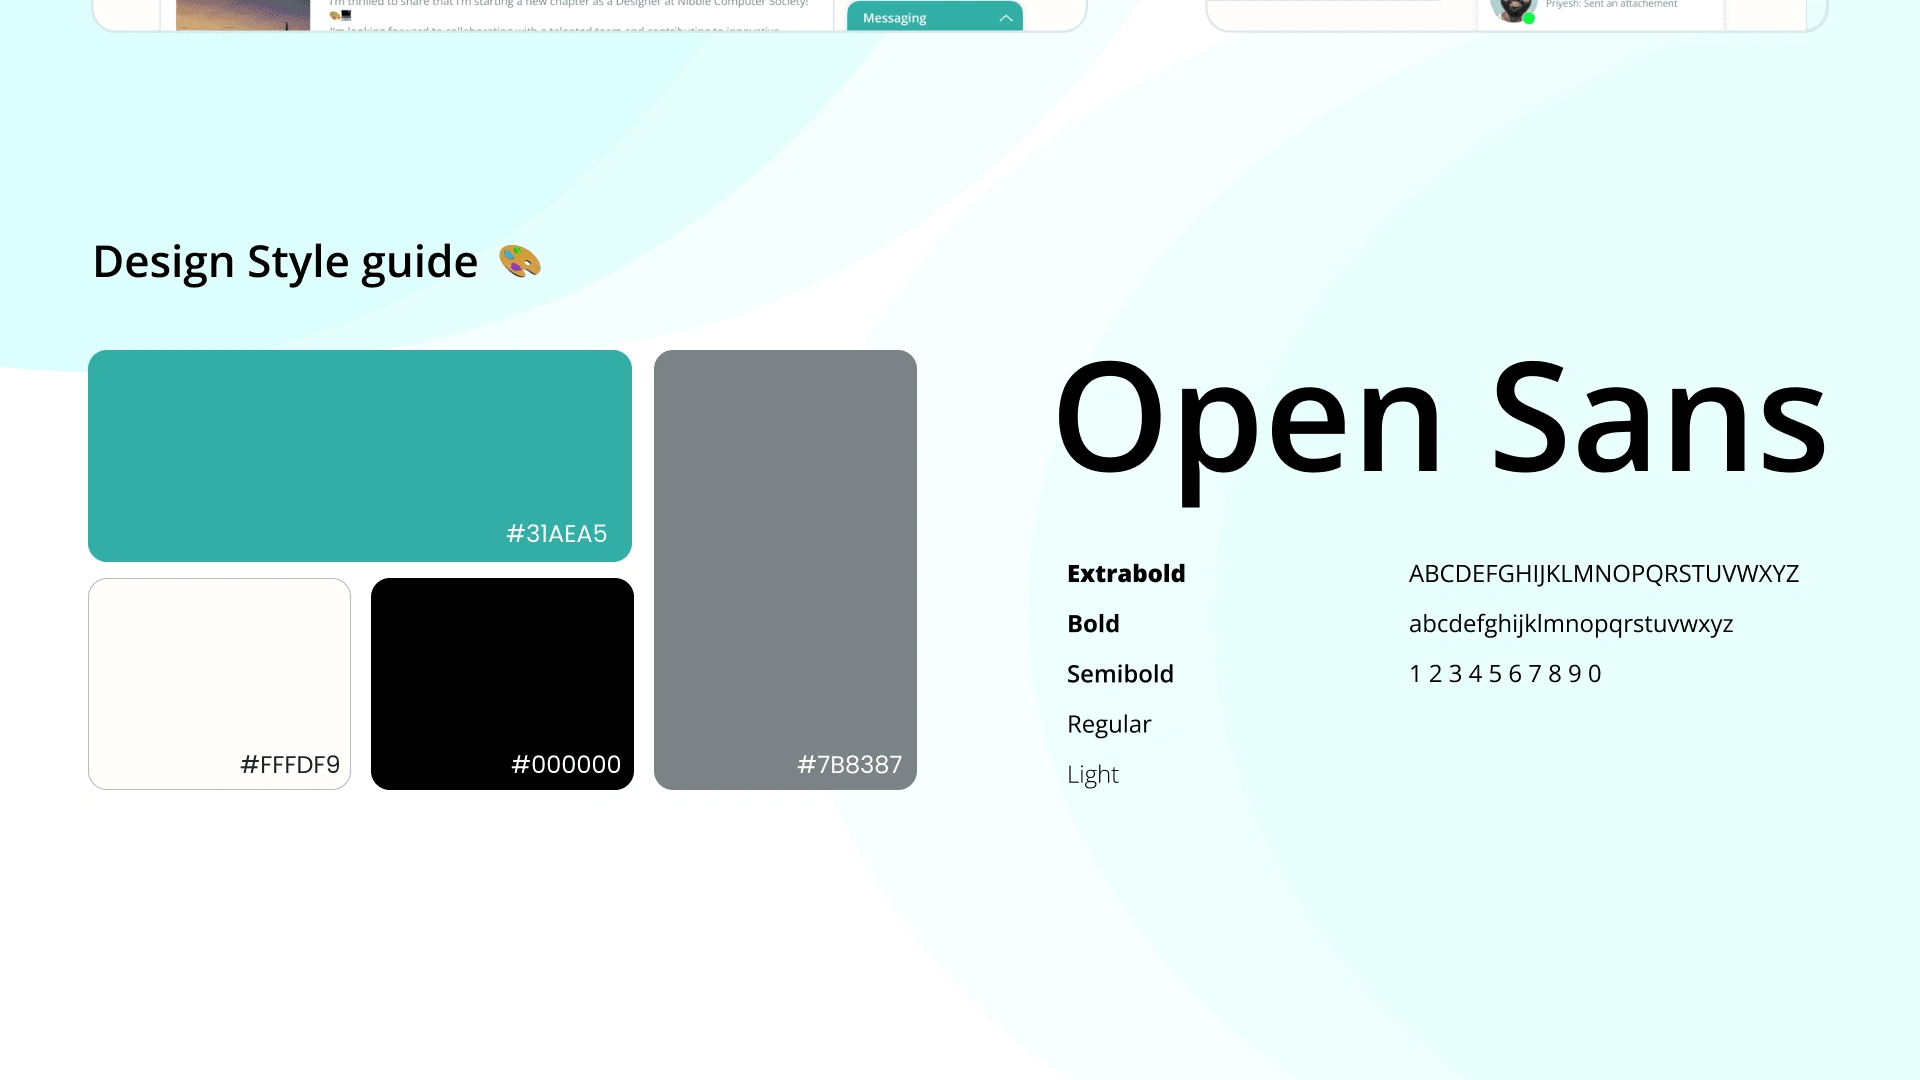Pick the black #000000 color swatch
Screen dimensions: 1920x1080
tap(502, 684)
